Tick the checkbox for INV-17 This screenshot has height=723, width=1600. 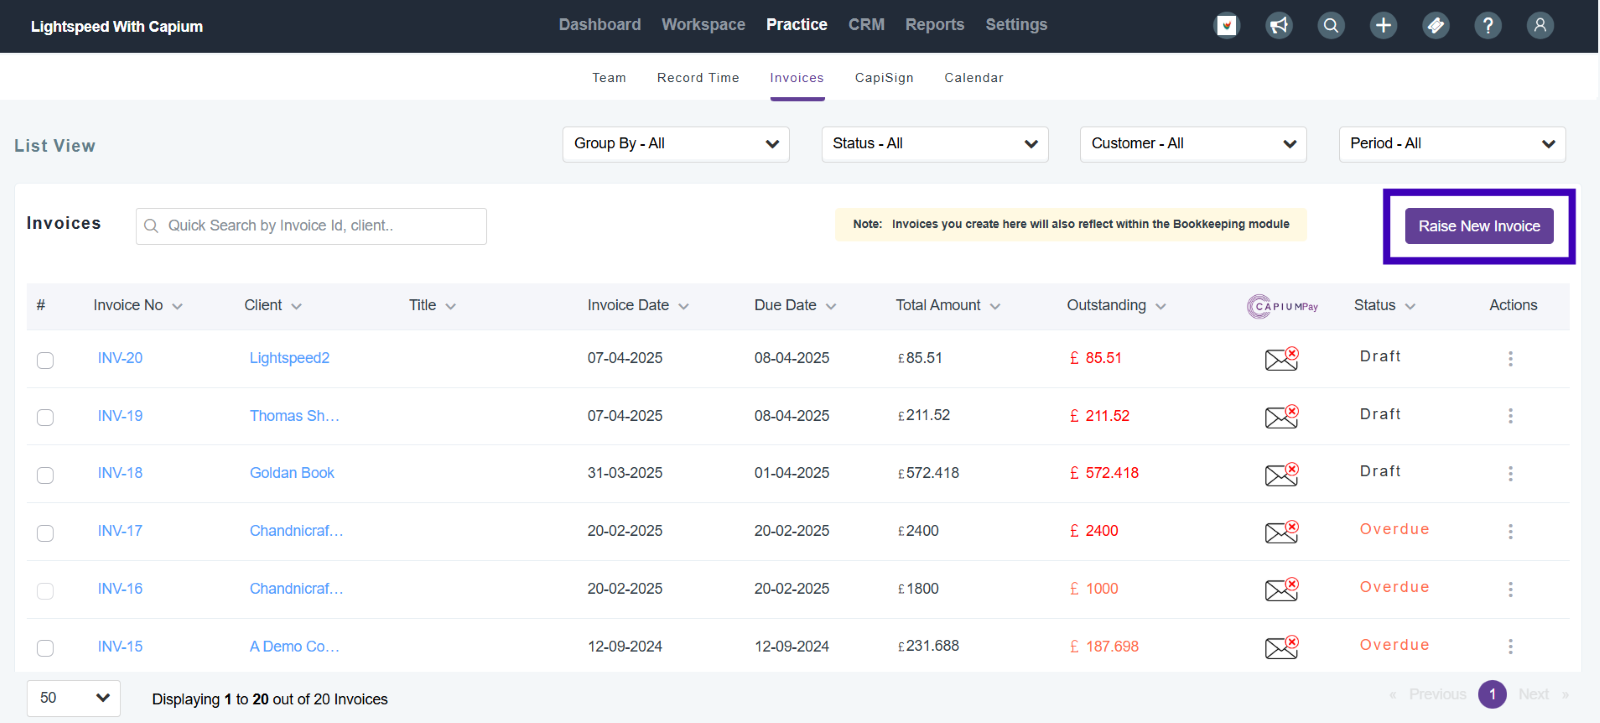45,533
